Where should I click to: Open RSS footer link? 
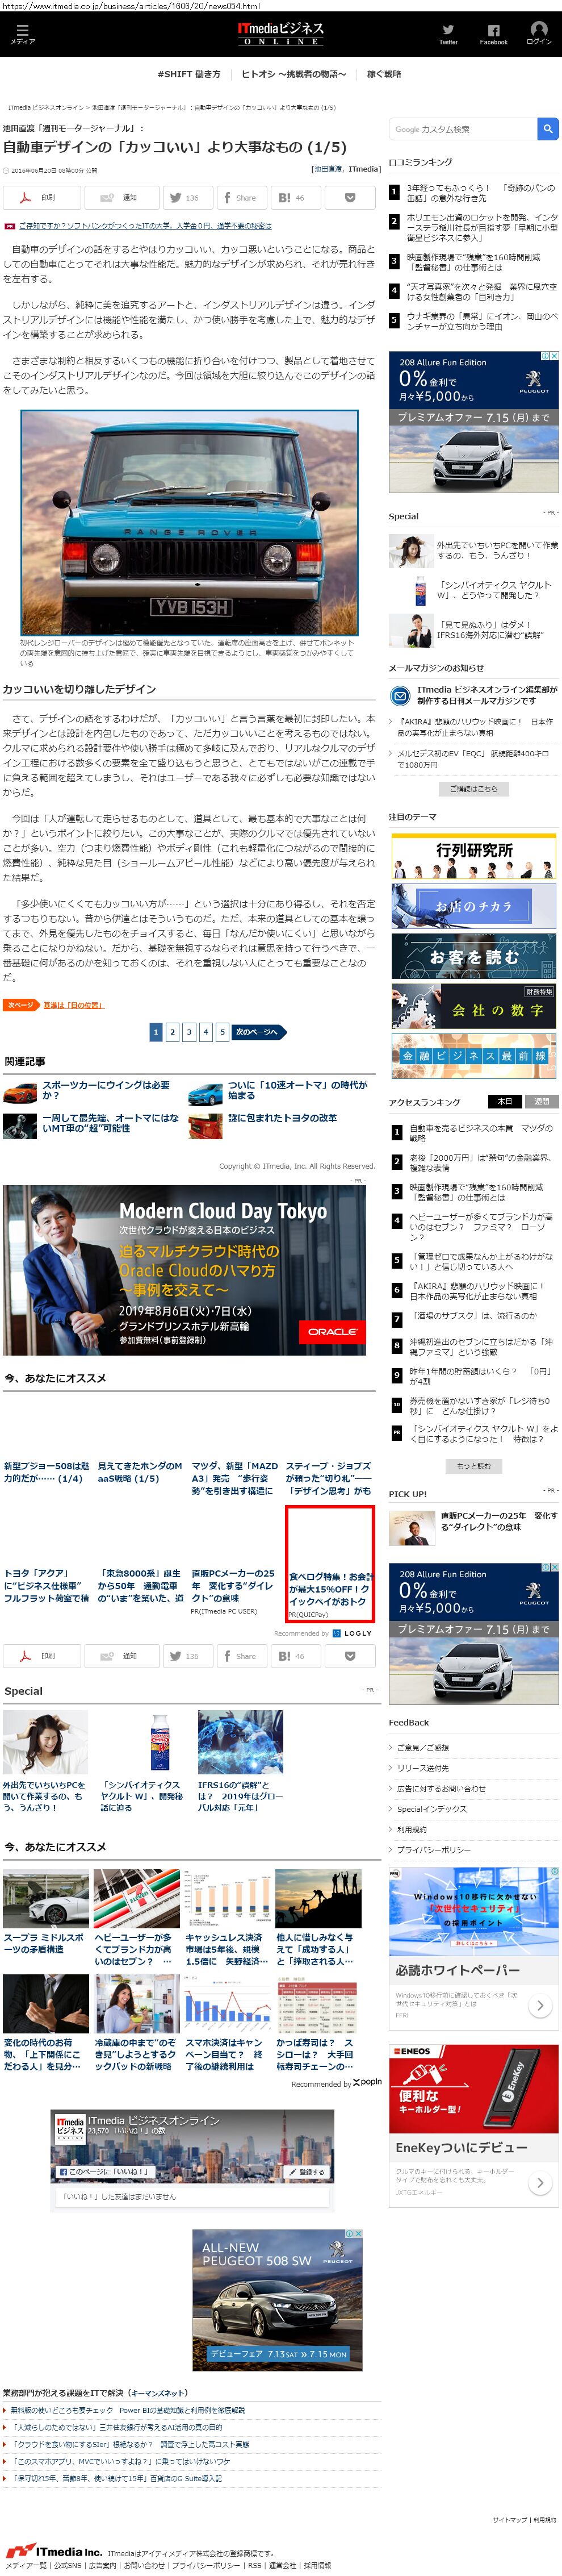pyautogui.click(x=255, y=2565)
